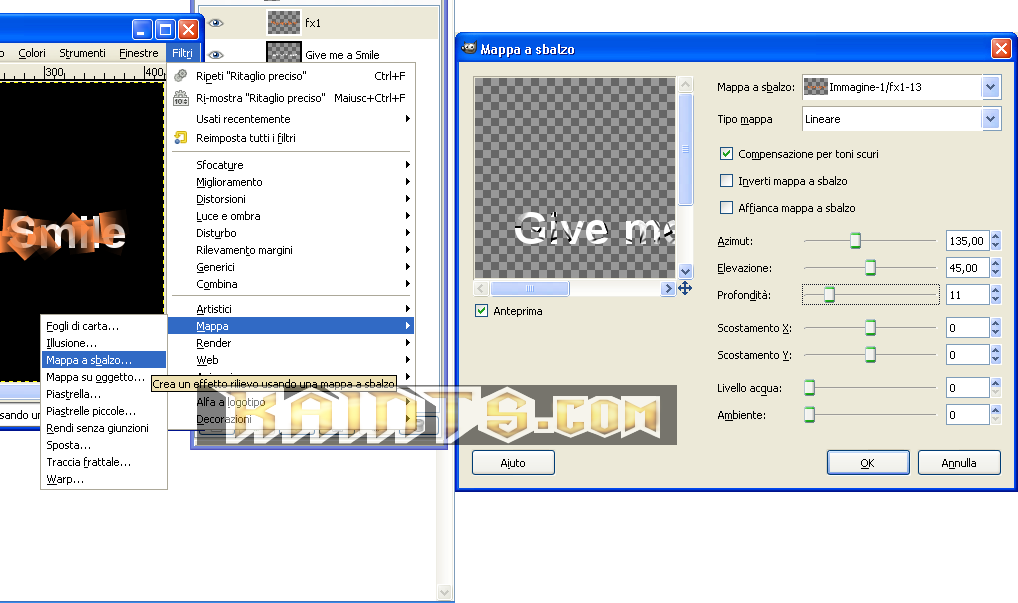Click the fx1 layer thumbnail
This screenshot has height=603, width=1018.
click(x=284, y=22)
